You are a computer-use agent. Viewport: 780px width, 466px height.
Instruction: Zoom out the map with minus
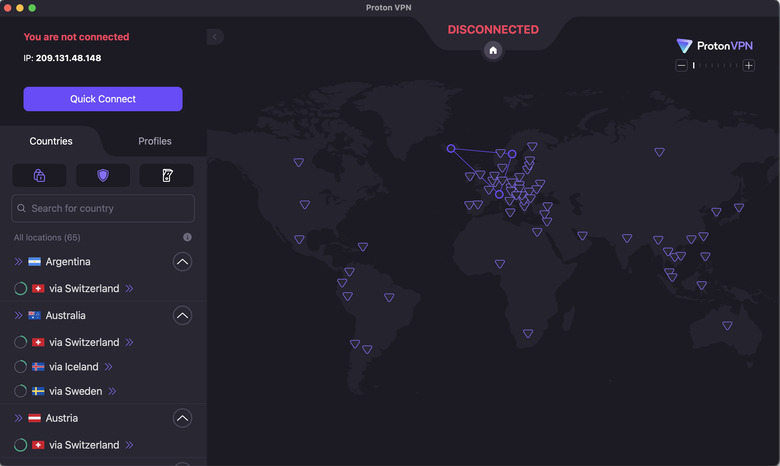pyautogui.click(x=682, y=65)
